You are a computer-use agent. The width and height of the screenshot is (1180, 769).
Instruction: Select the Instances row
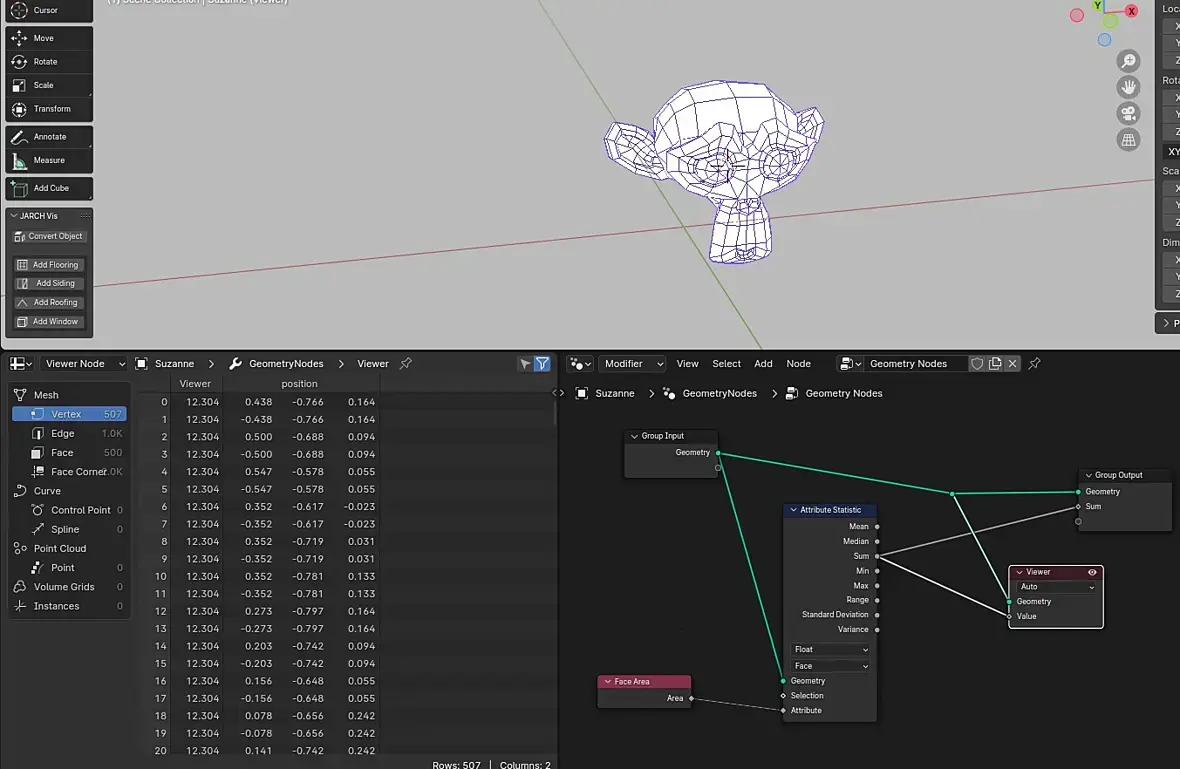click(69, 606)
